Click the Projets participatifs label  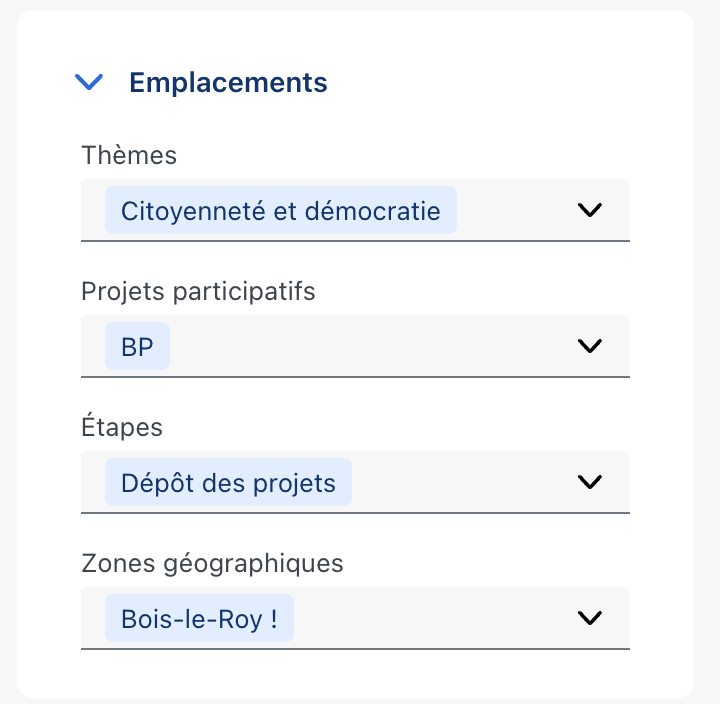coord(198,292)
